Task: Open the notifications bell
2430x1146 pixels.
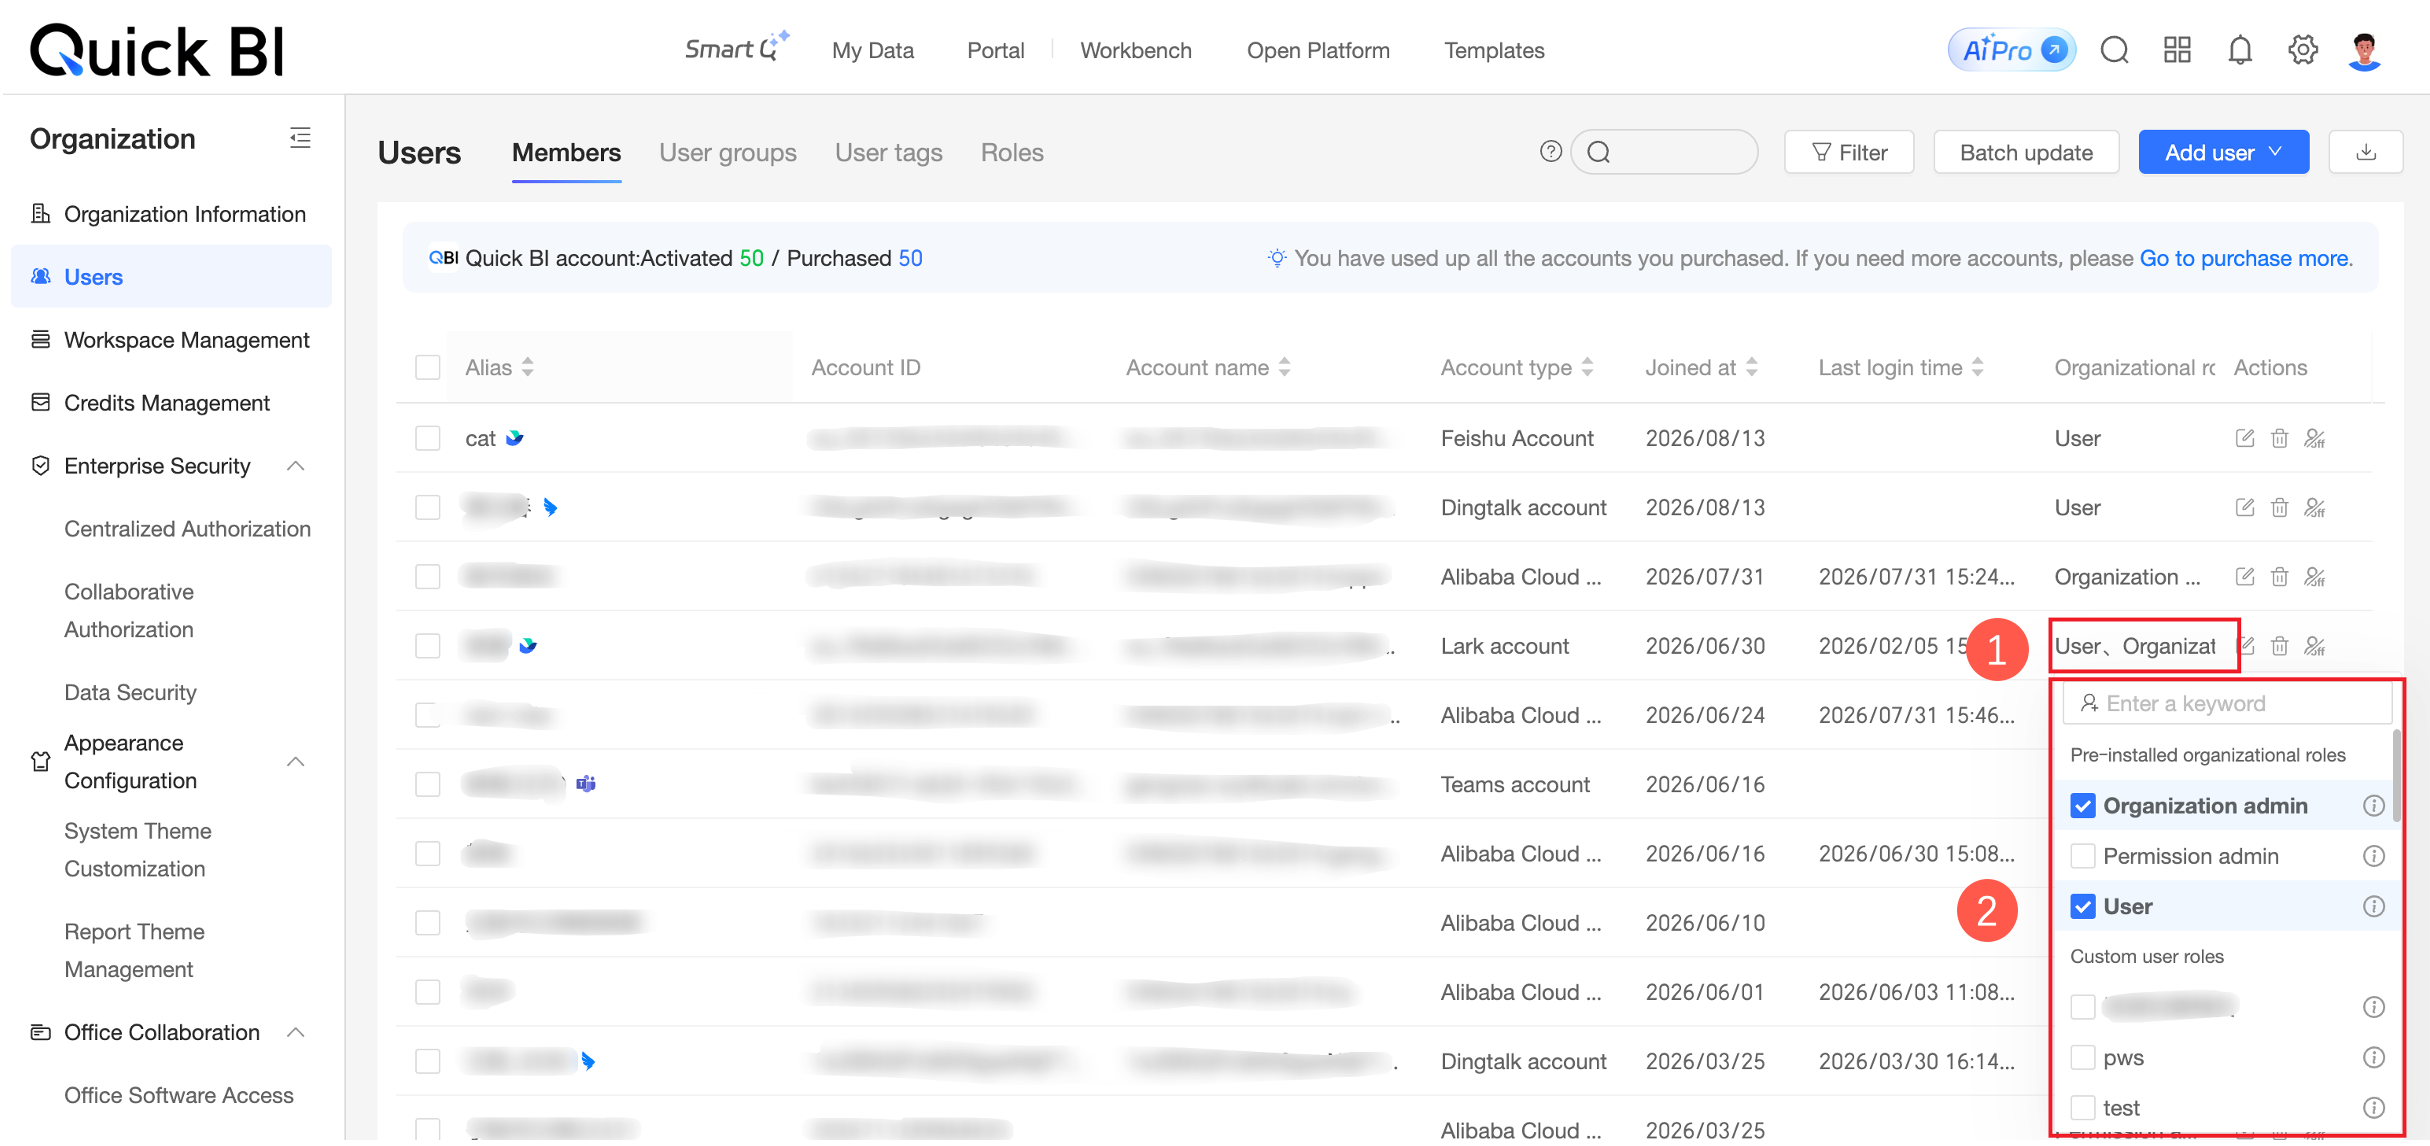Action: tap(2240, 50)
